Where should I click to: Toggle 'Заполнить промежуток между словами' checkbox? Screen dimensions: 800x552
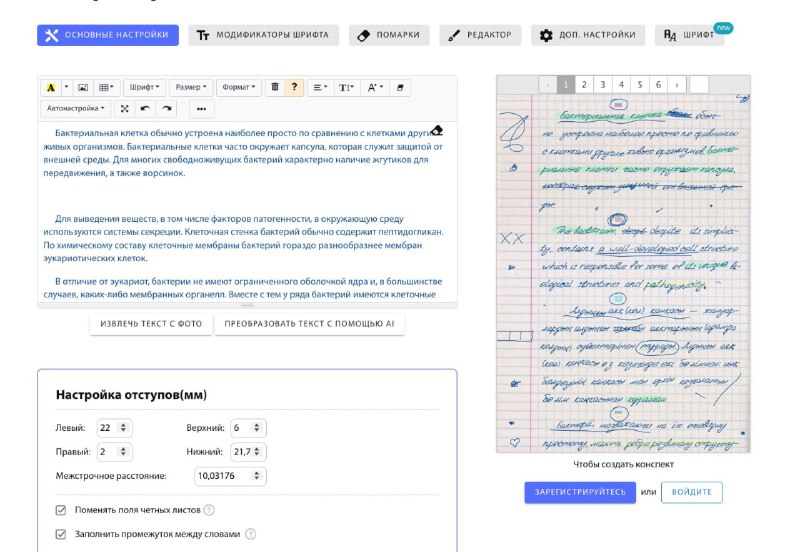pos(61,534)
